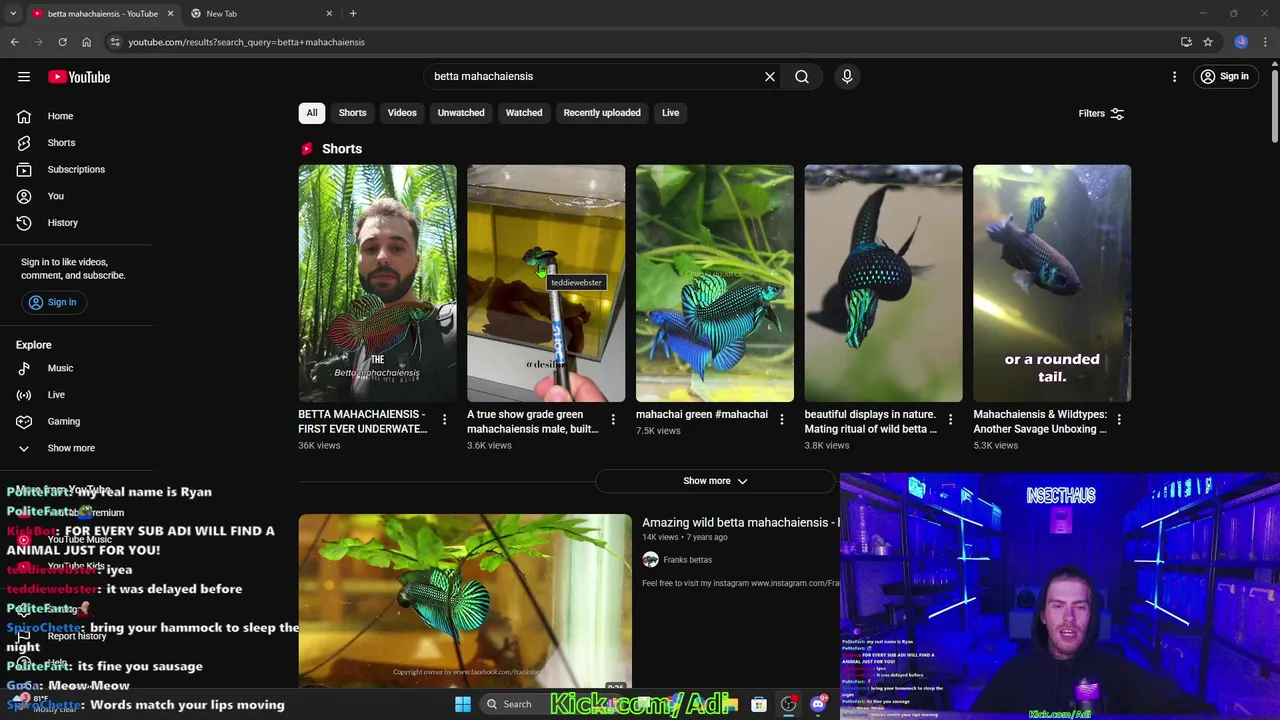Open History in the sidebar
1280x720 pixels.
click(x=62, y=223)
